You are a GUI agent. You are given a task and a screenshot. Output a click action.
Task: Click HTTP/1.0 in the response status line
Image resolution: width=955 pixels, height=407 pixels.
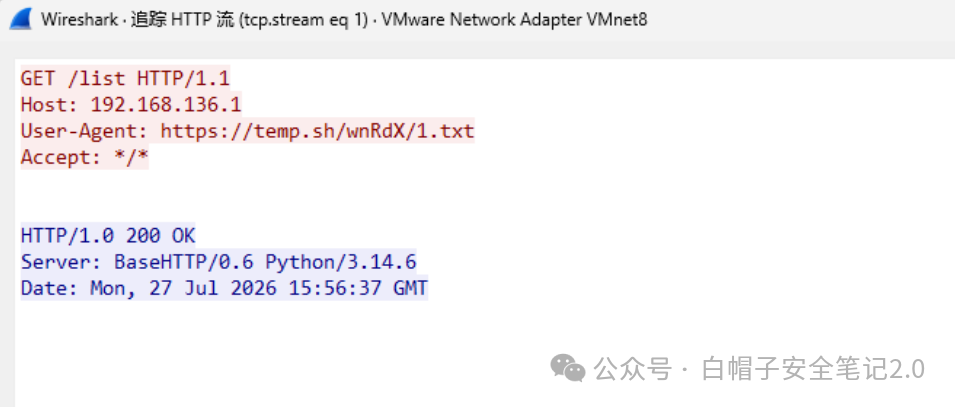(67, 236)
